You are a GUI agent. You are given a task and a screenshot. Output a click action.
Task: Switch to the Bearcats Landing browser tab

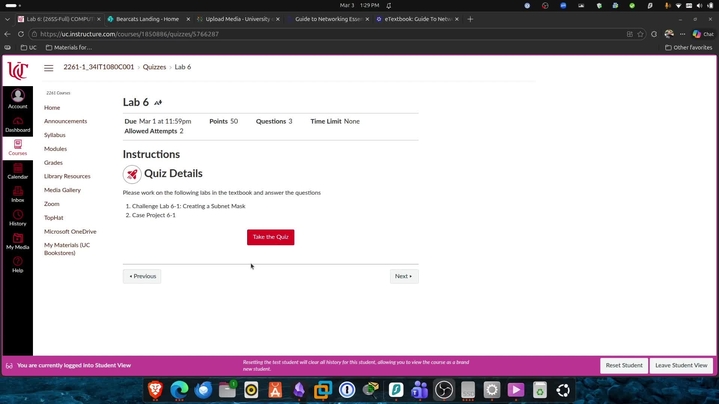[145, 19]
